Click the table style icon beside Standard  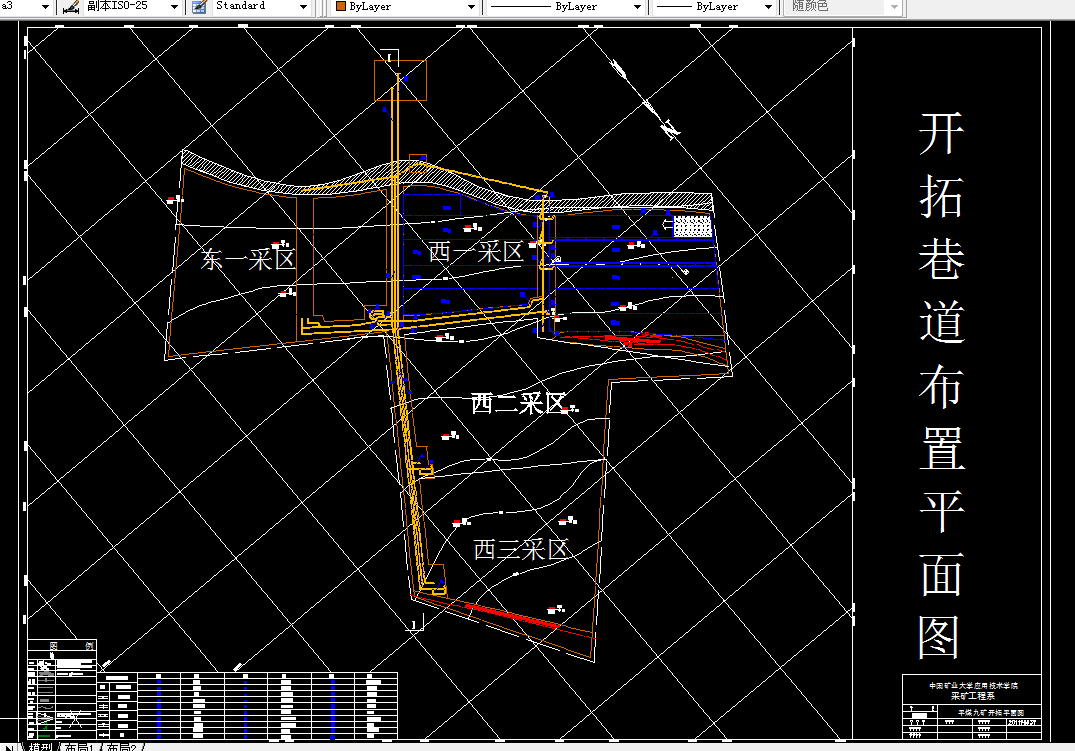point(200,7)
